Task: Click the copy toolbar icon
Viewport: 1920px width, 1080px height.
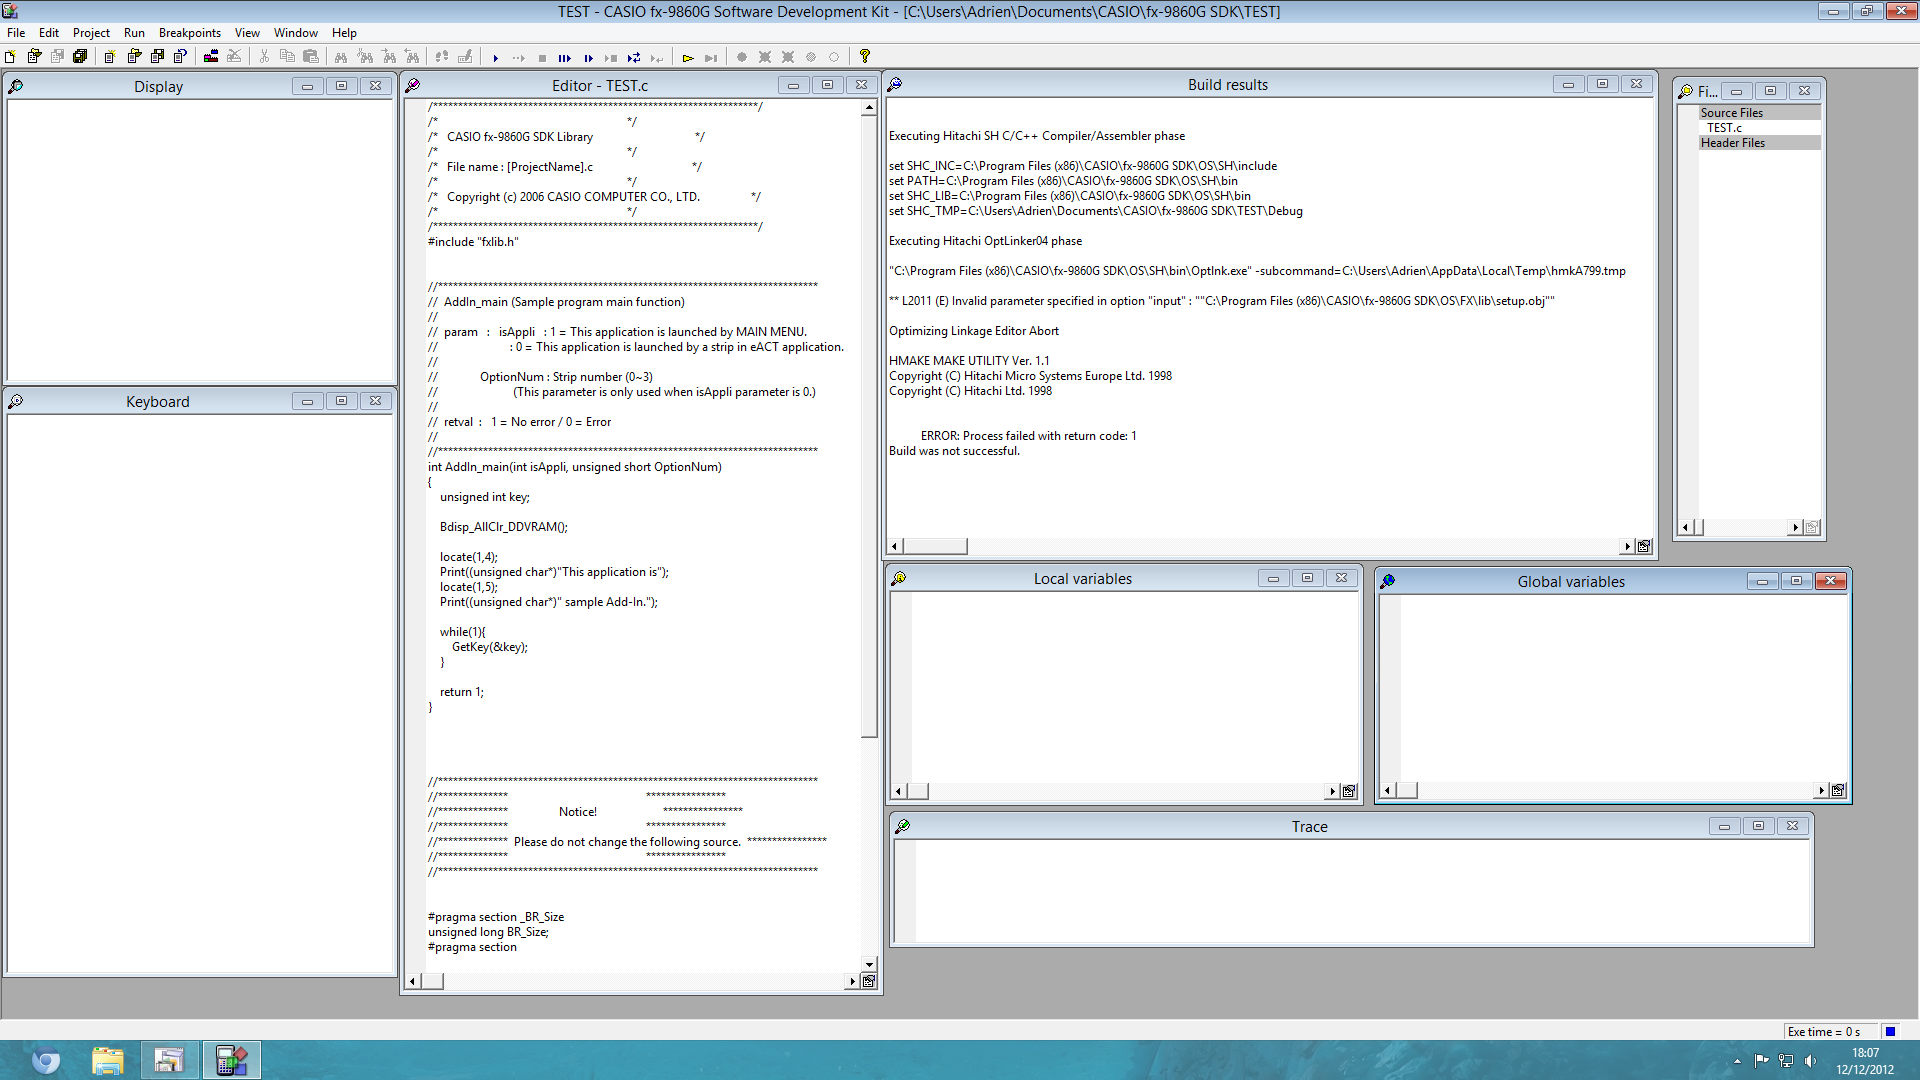Action: [287, 57]
